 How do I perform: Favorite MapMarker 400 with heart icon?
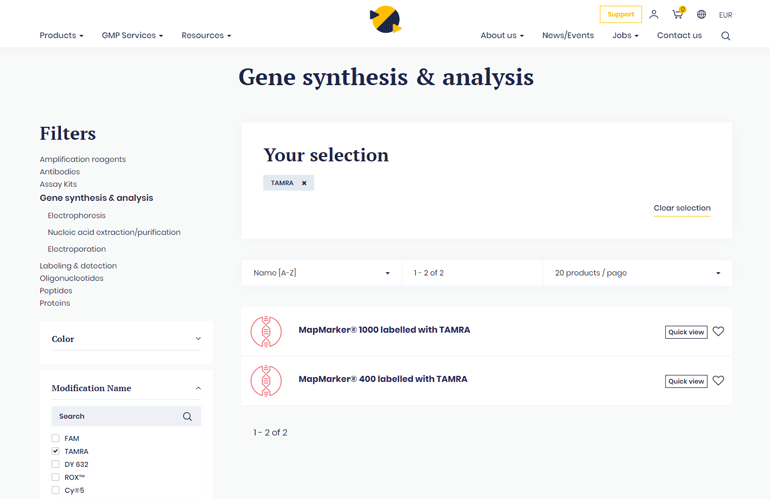(x=718, y=381)
